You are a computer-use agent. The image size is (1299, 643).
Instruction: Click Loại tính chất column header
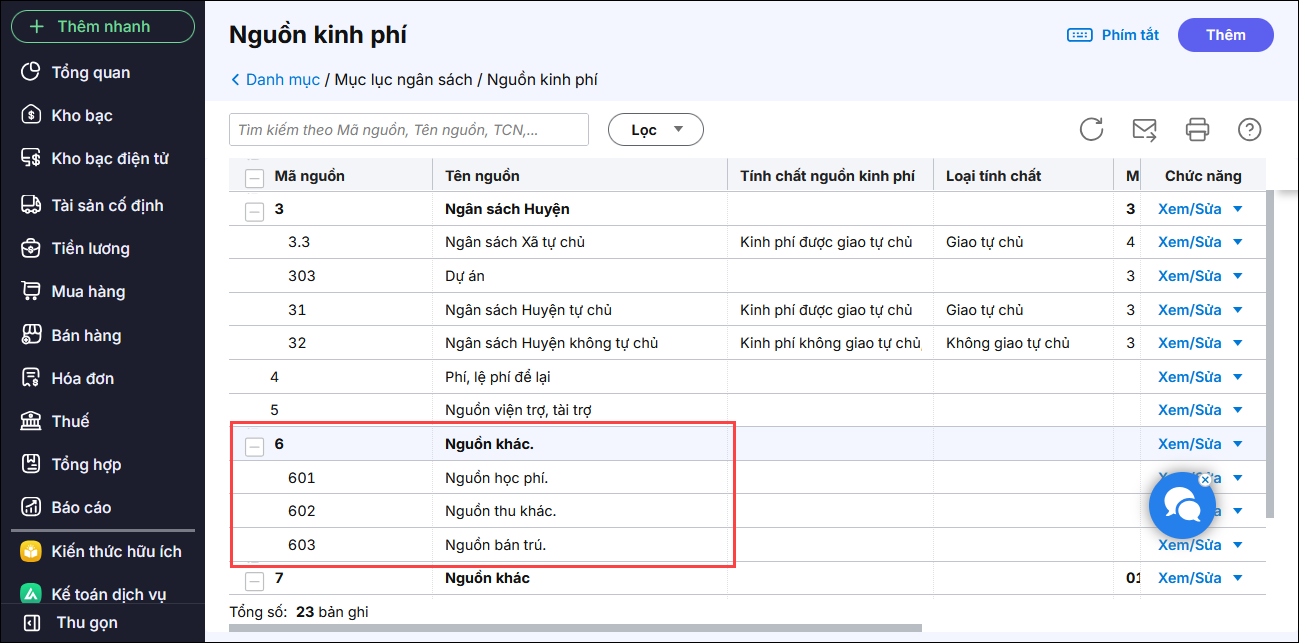994,176
